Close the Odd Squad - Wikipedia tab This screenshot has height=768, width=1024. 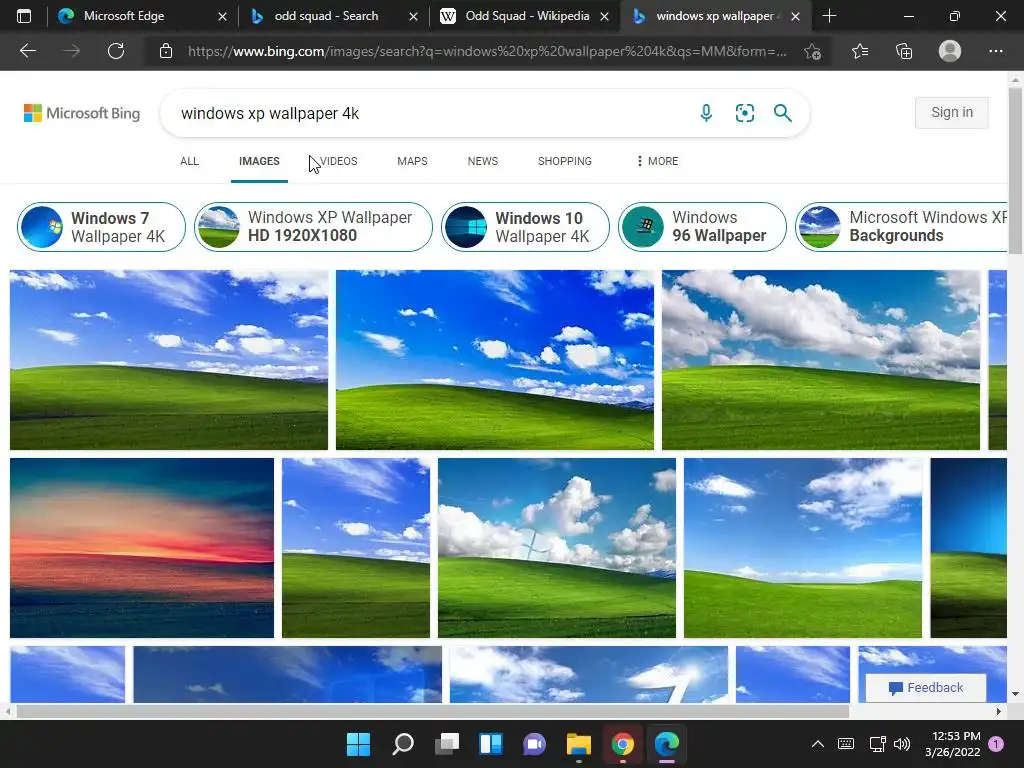tap(605, 16)
